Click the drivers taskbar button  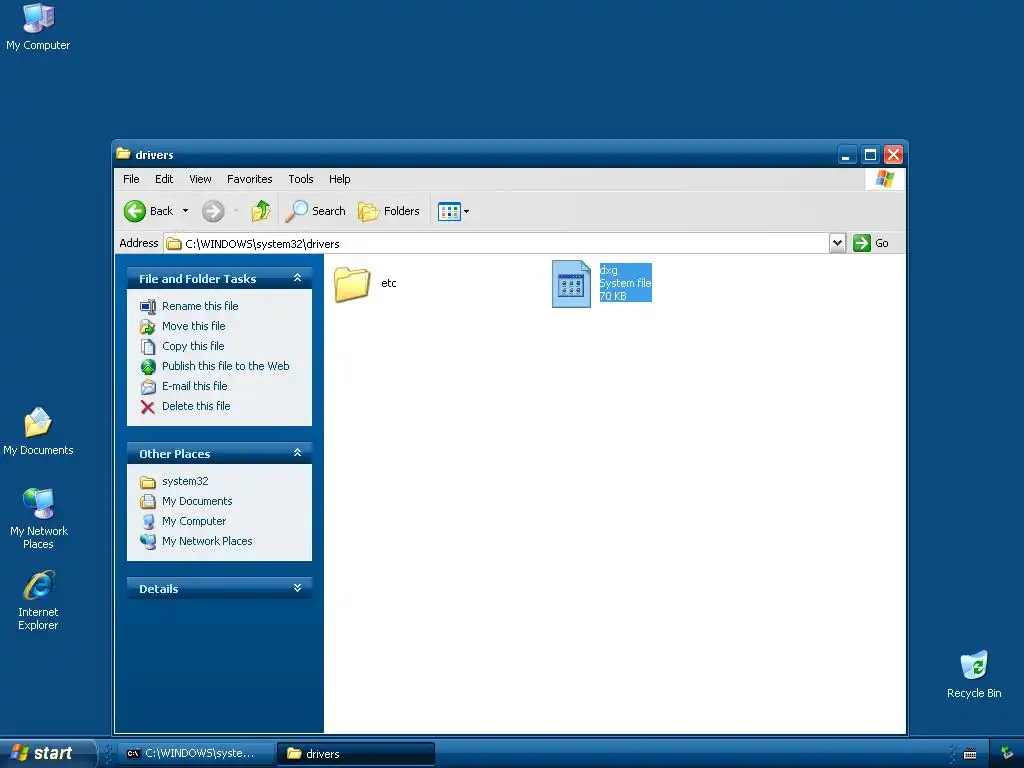[x=356, y=754]
